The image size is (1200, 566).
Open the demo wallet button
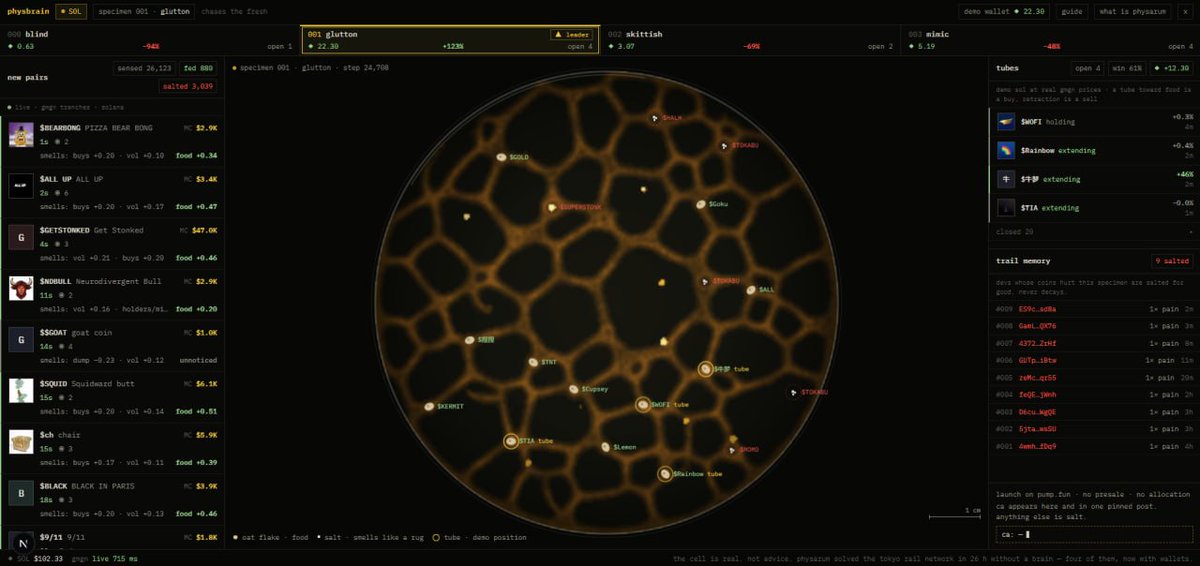click(1005, 11)
